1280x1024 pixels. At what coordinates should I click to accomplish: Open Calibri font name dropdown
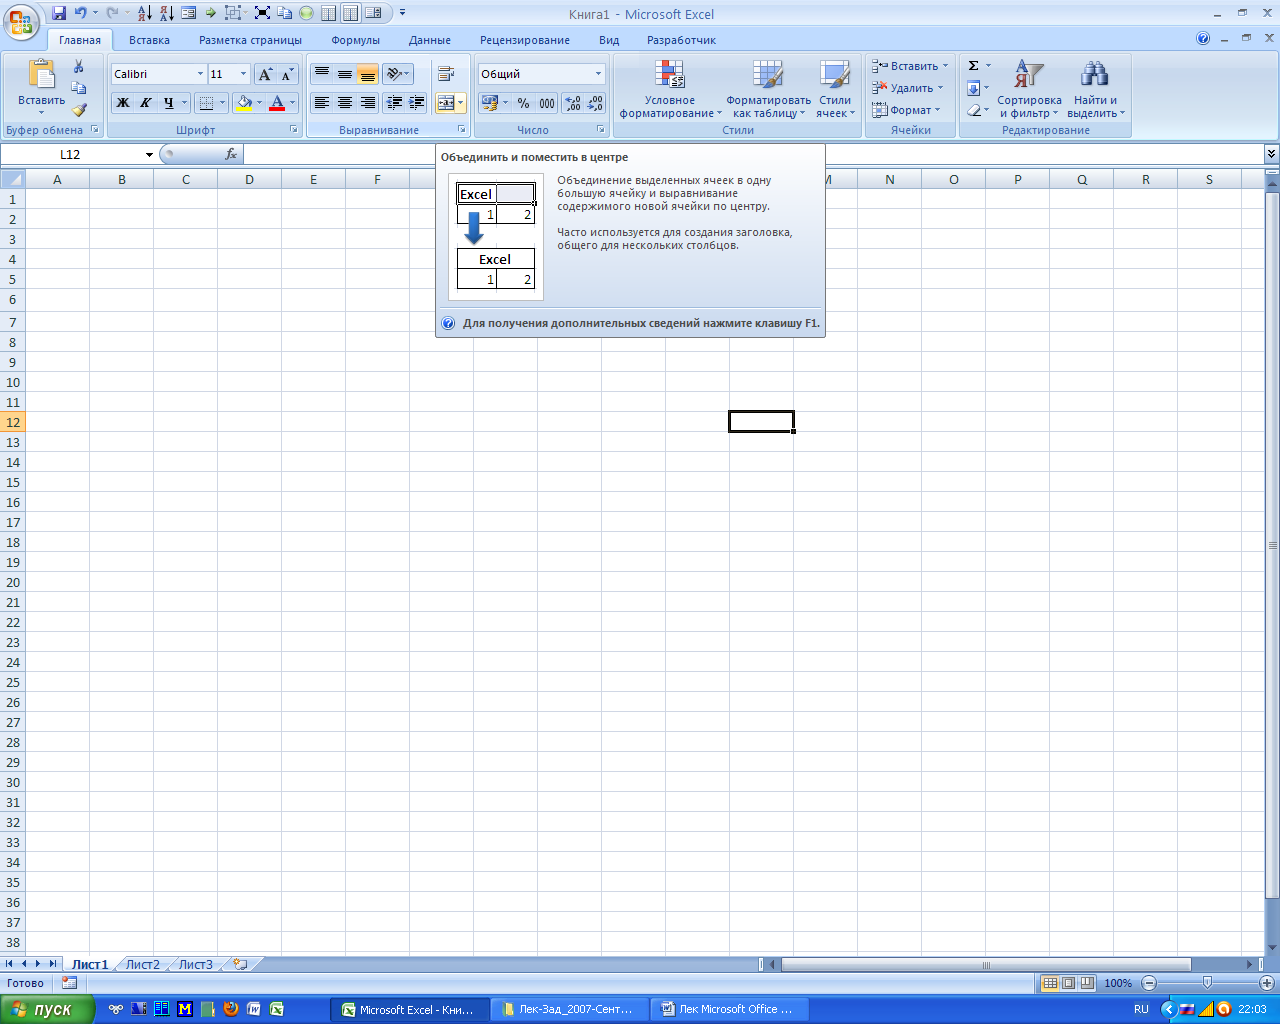(200, 74)
